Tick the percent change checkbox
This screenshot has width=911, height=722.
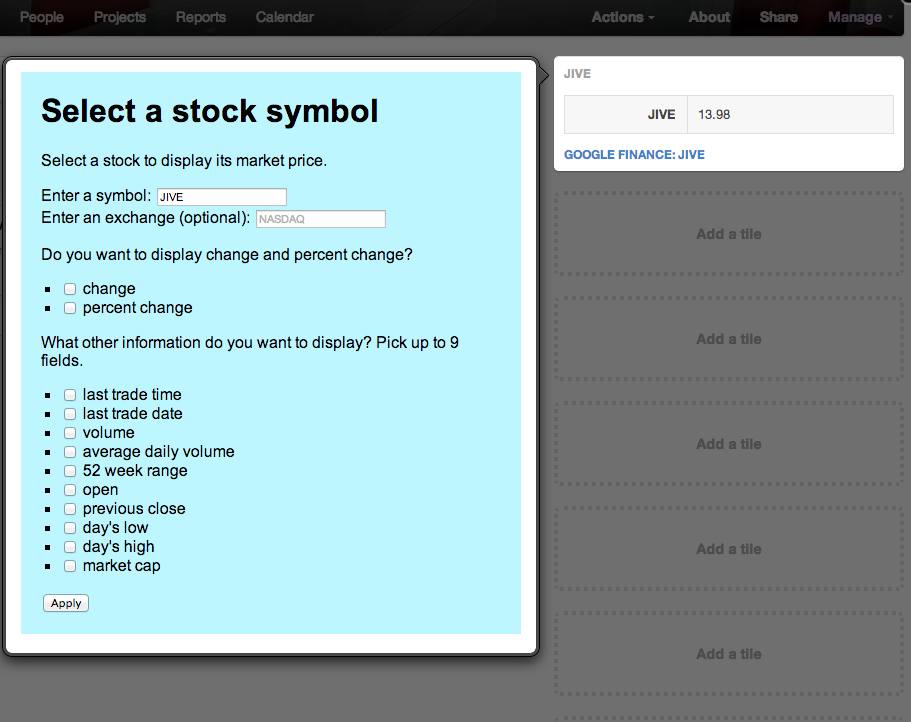pyautogui.click(x=70, y=308)
